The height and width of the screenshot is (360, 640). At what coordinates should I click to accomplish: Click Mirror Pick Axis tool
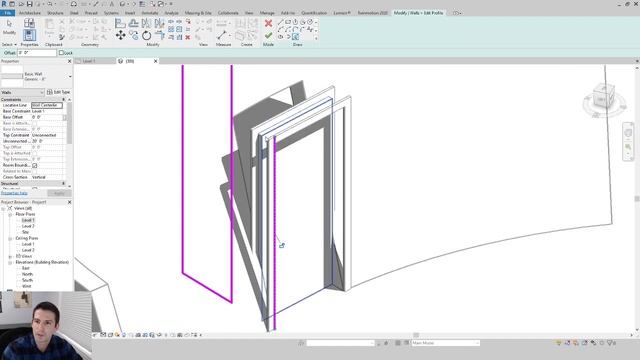point(147,23)
